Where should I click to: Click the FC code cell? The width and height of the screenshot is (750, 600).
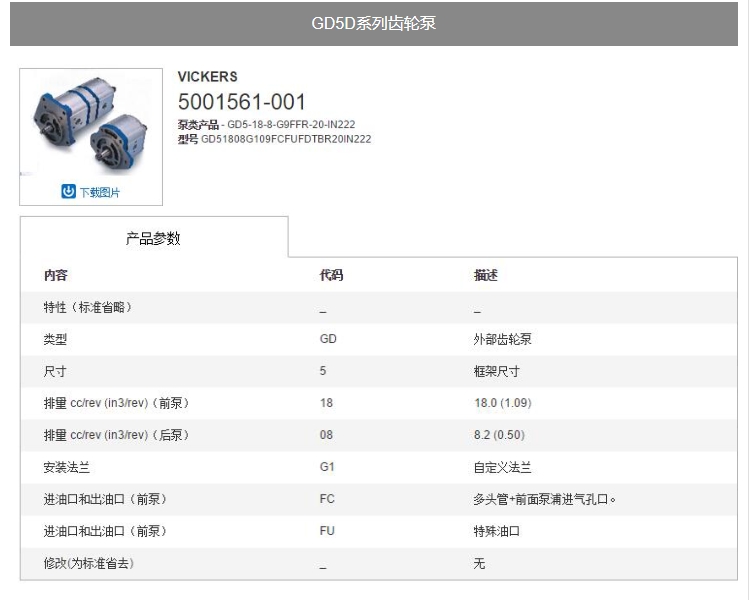click(327, 499)
